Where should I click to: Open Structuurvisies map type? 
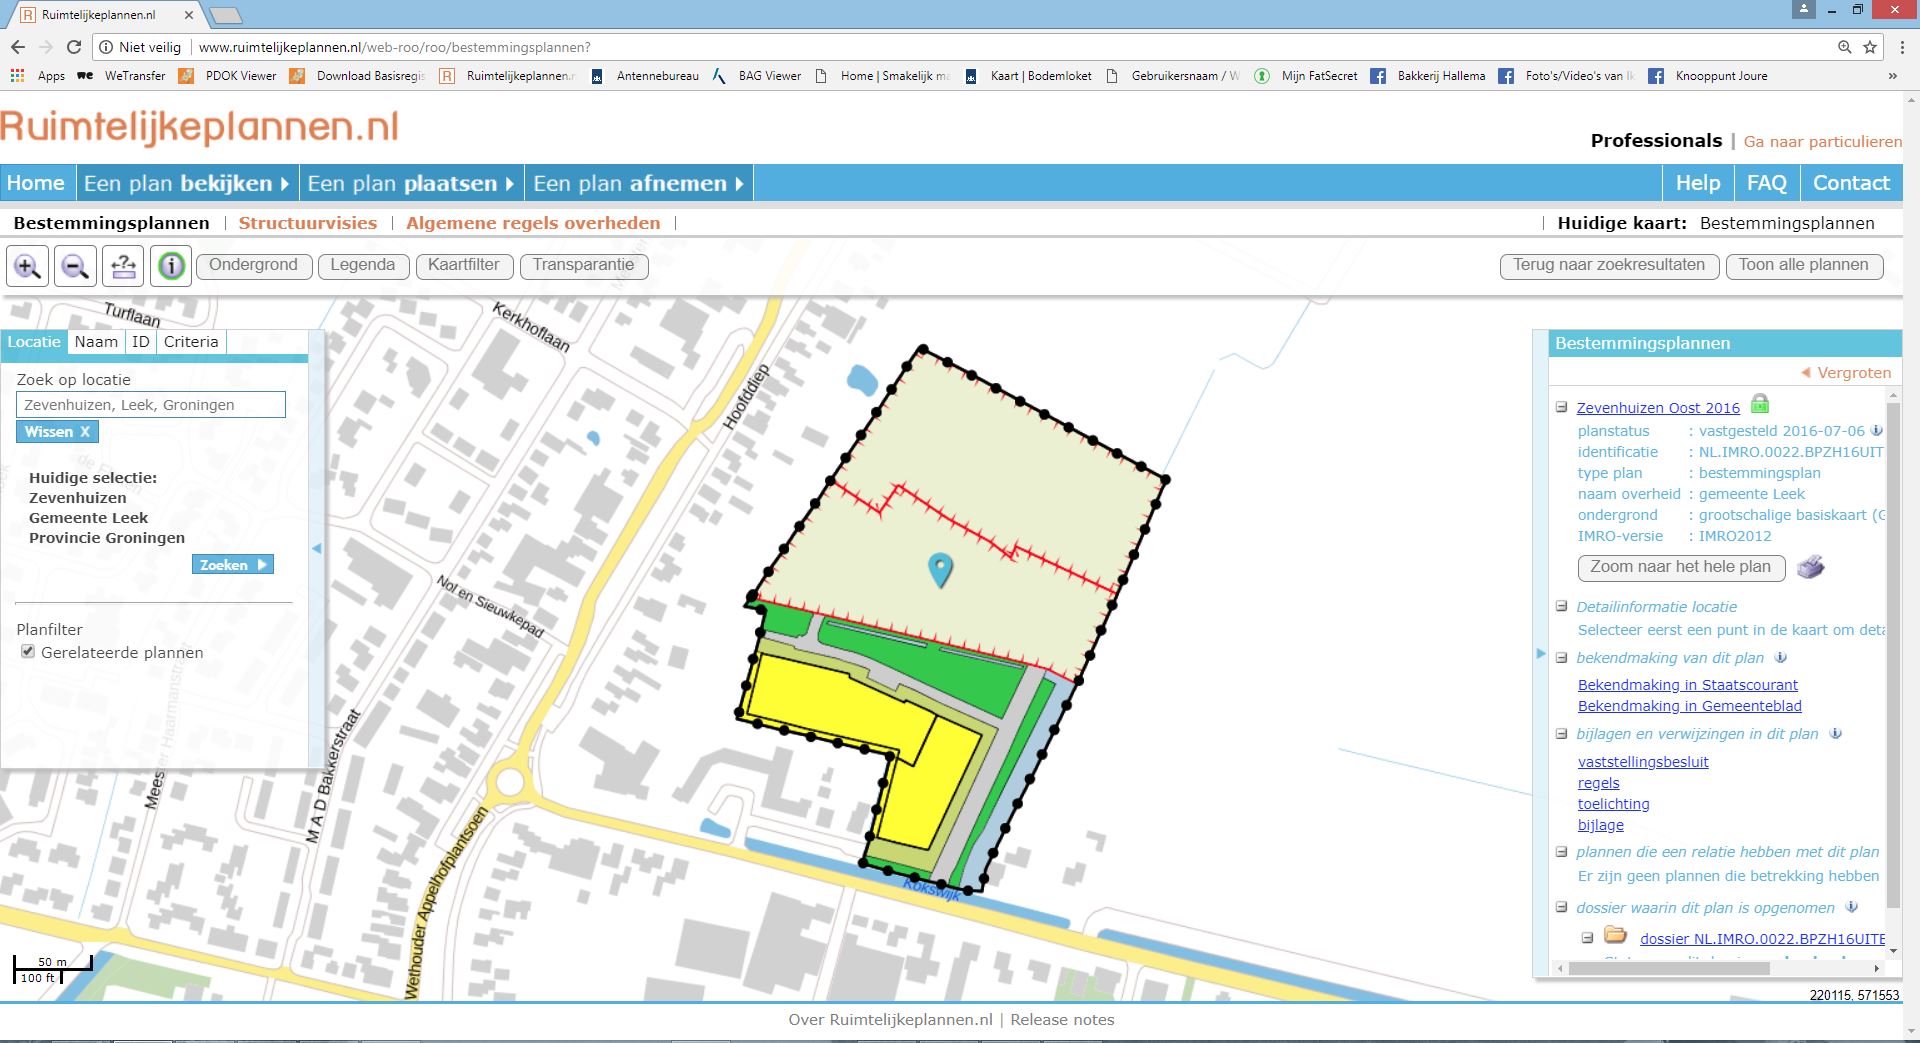(x=308, y=223)
